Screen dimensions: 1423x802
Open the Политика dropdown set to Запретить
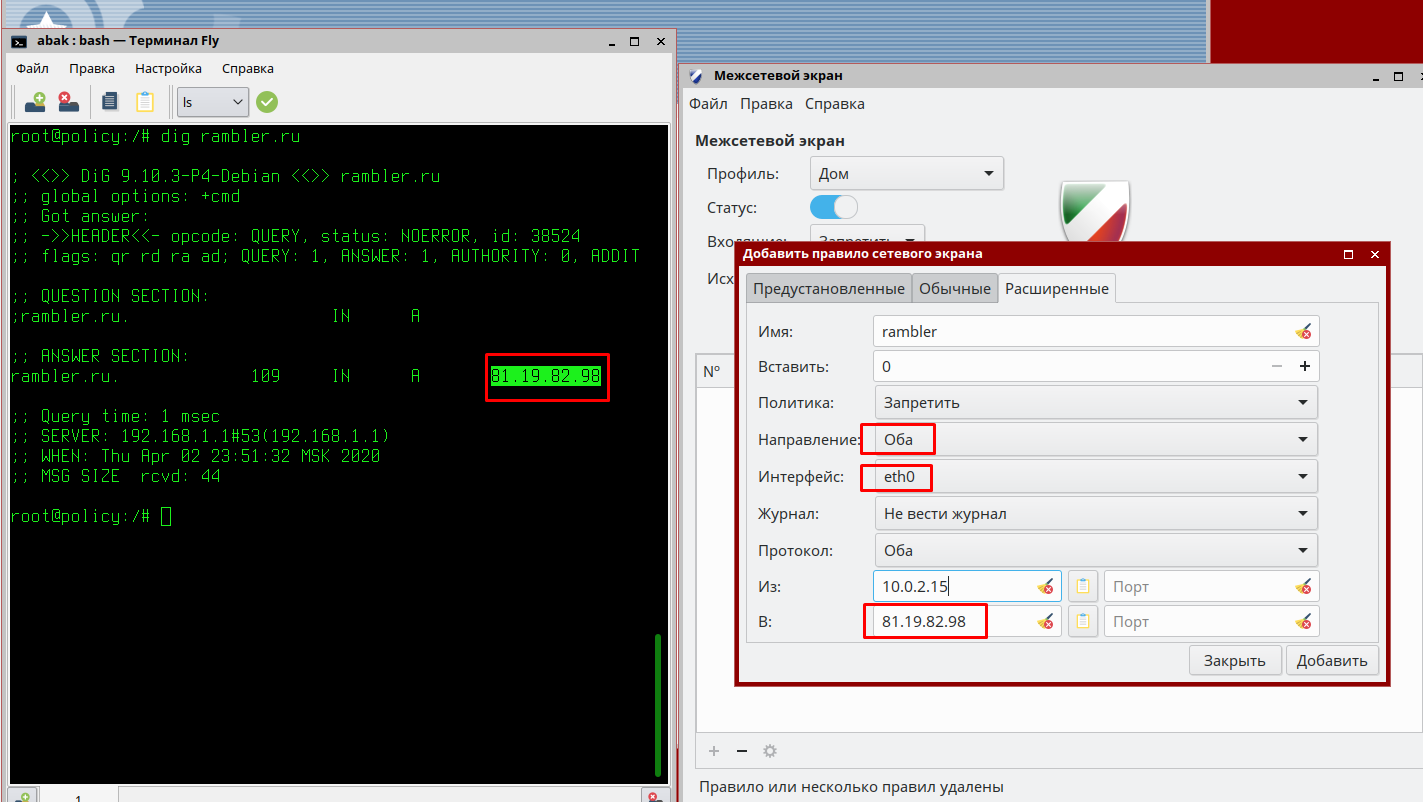click(1096, 403)
